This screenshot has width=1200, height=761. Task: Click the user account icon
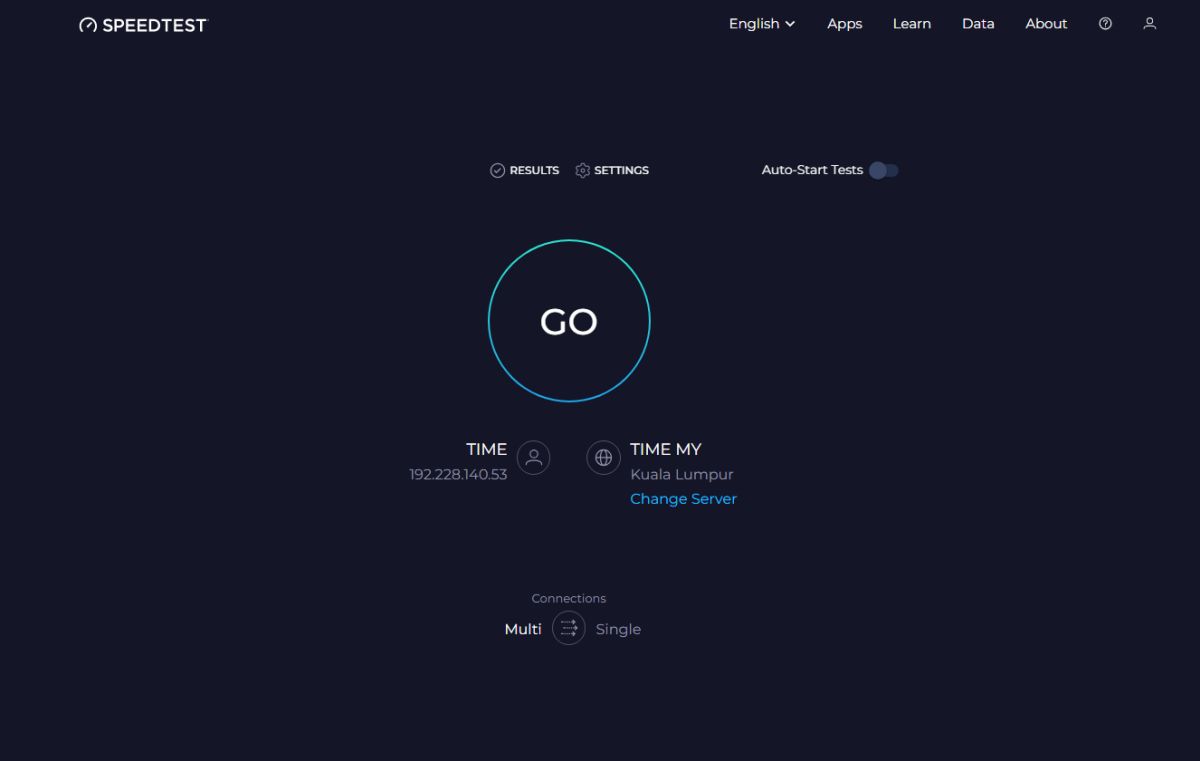click(1148, 23)
